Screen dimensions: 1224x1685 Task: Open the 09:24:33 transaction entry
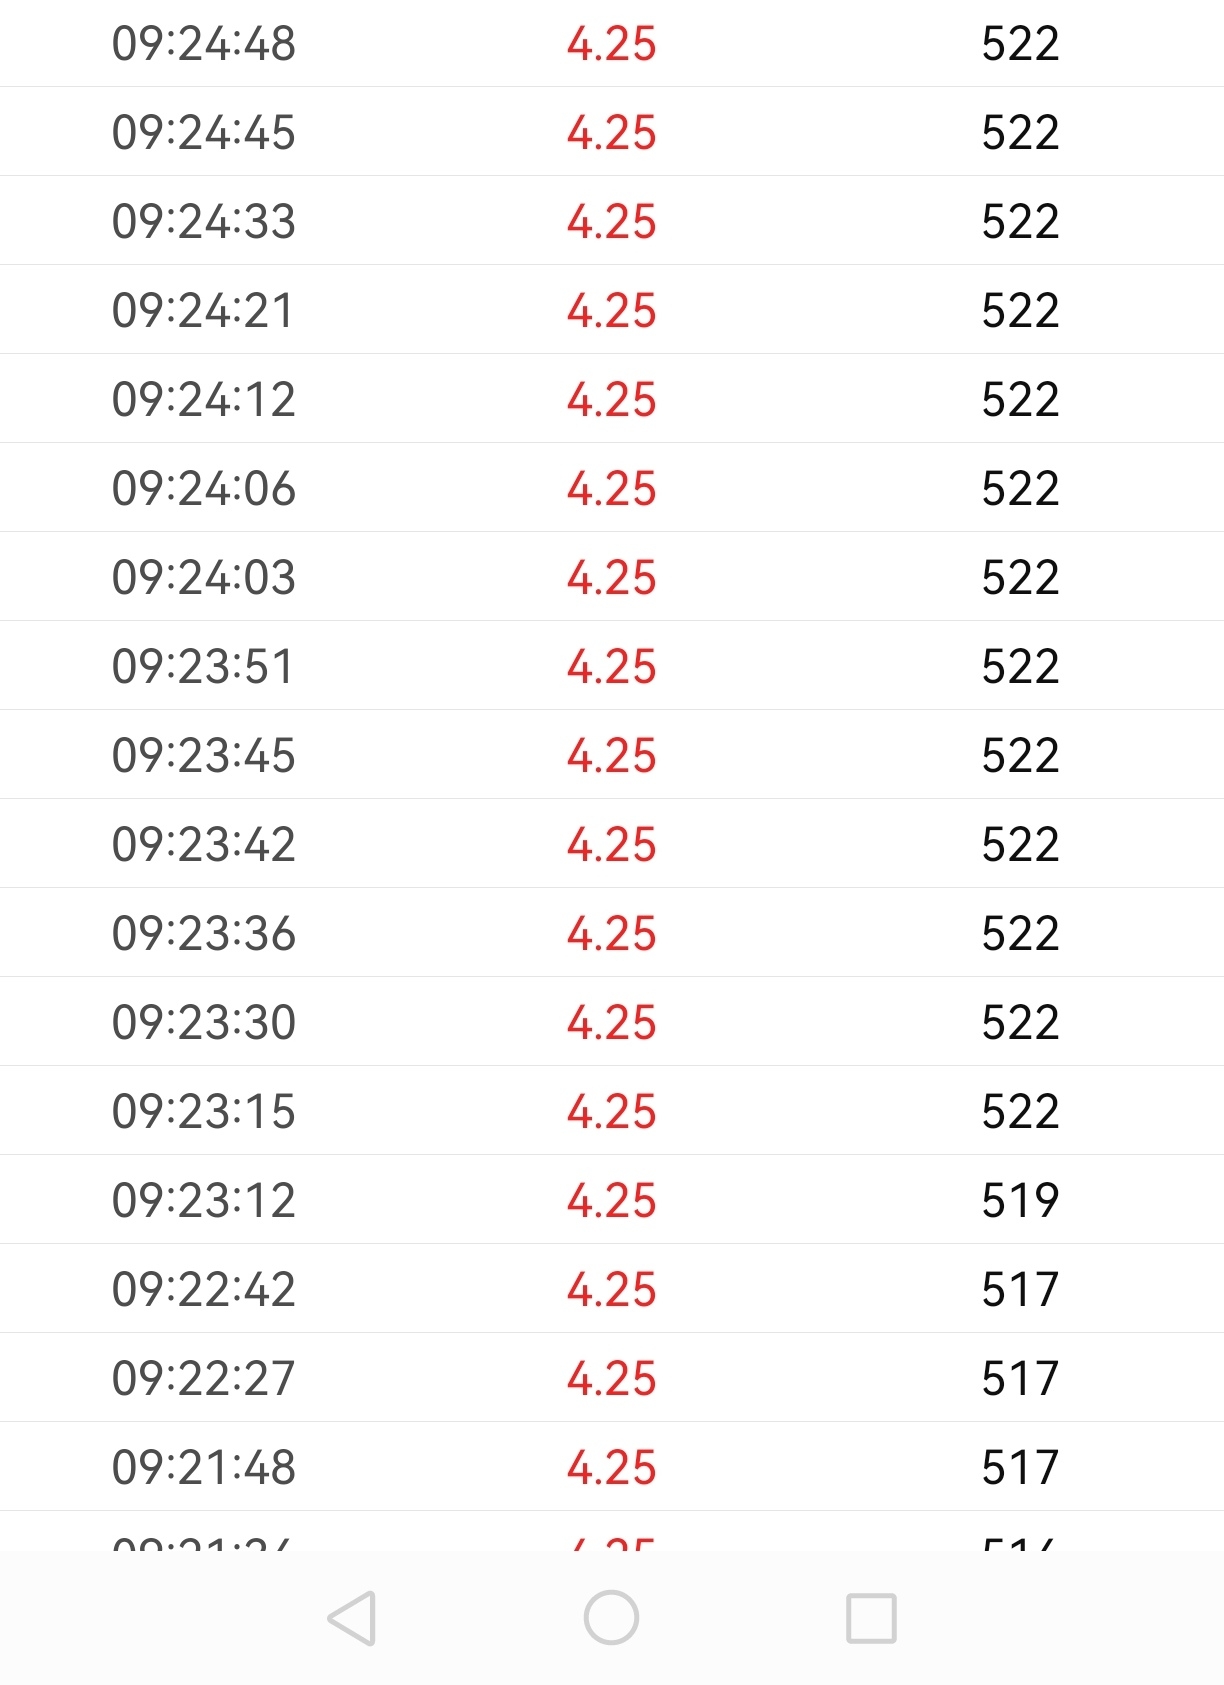(x=612, y=221)
